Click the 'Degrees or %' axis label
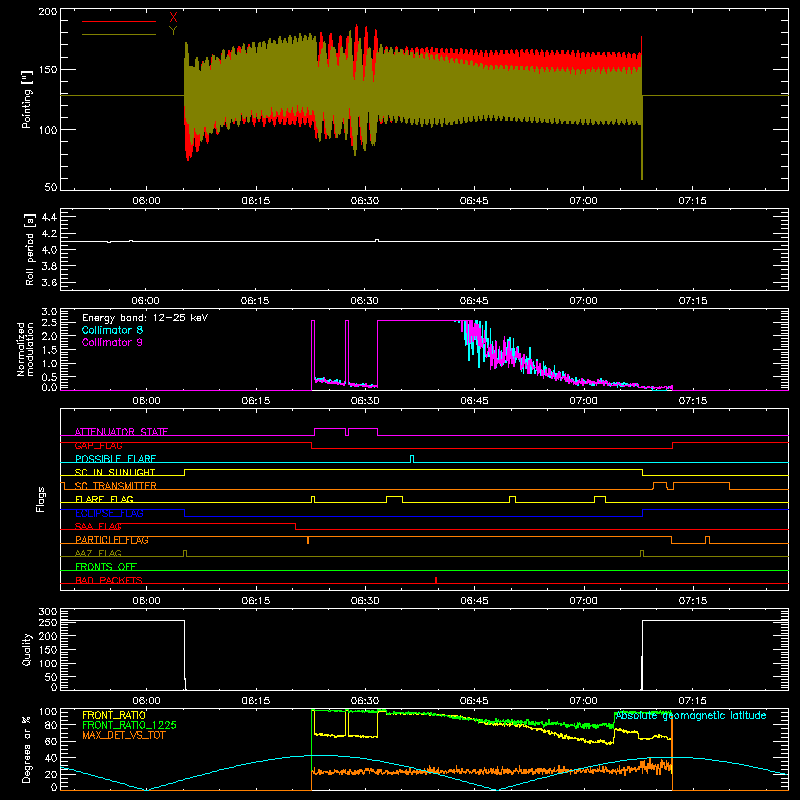 [x=27, y=749]
